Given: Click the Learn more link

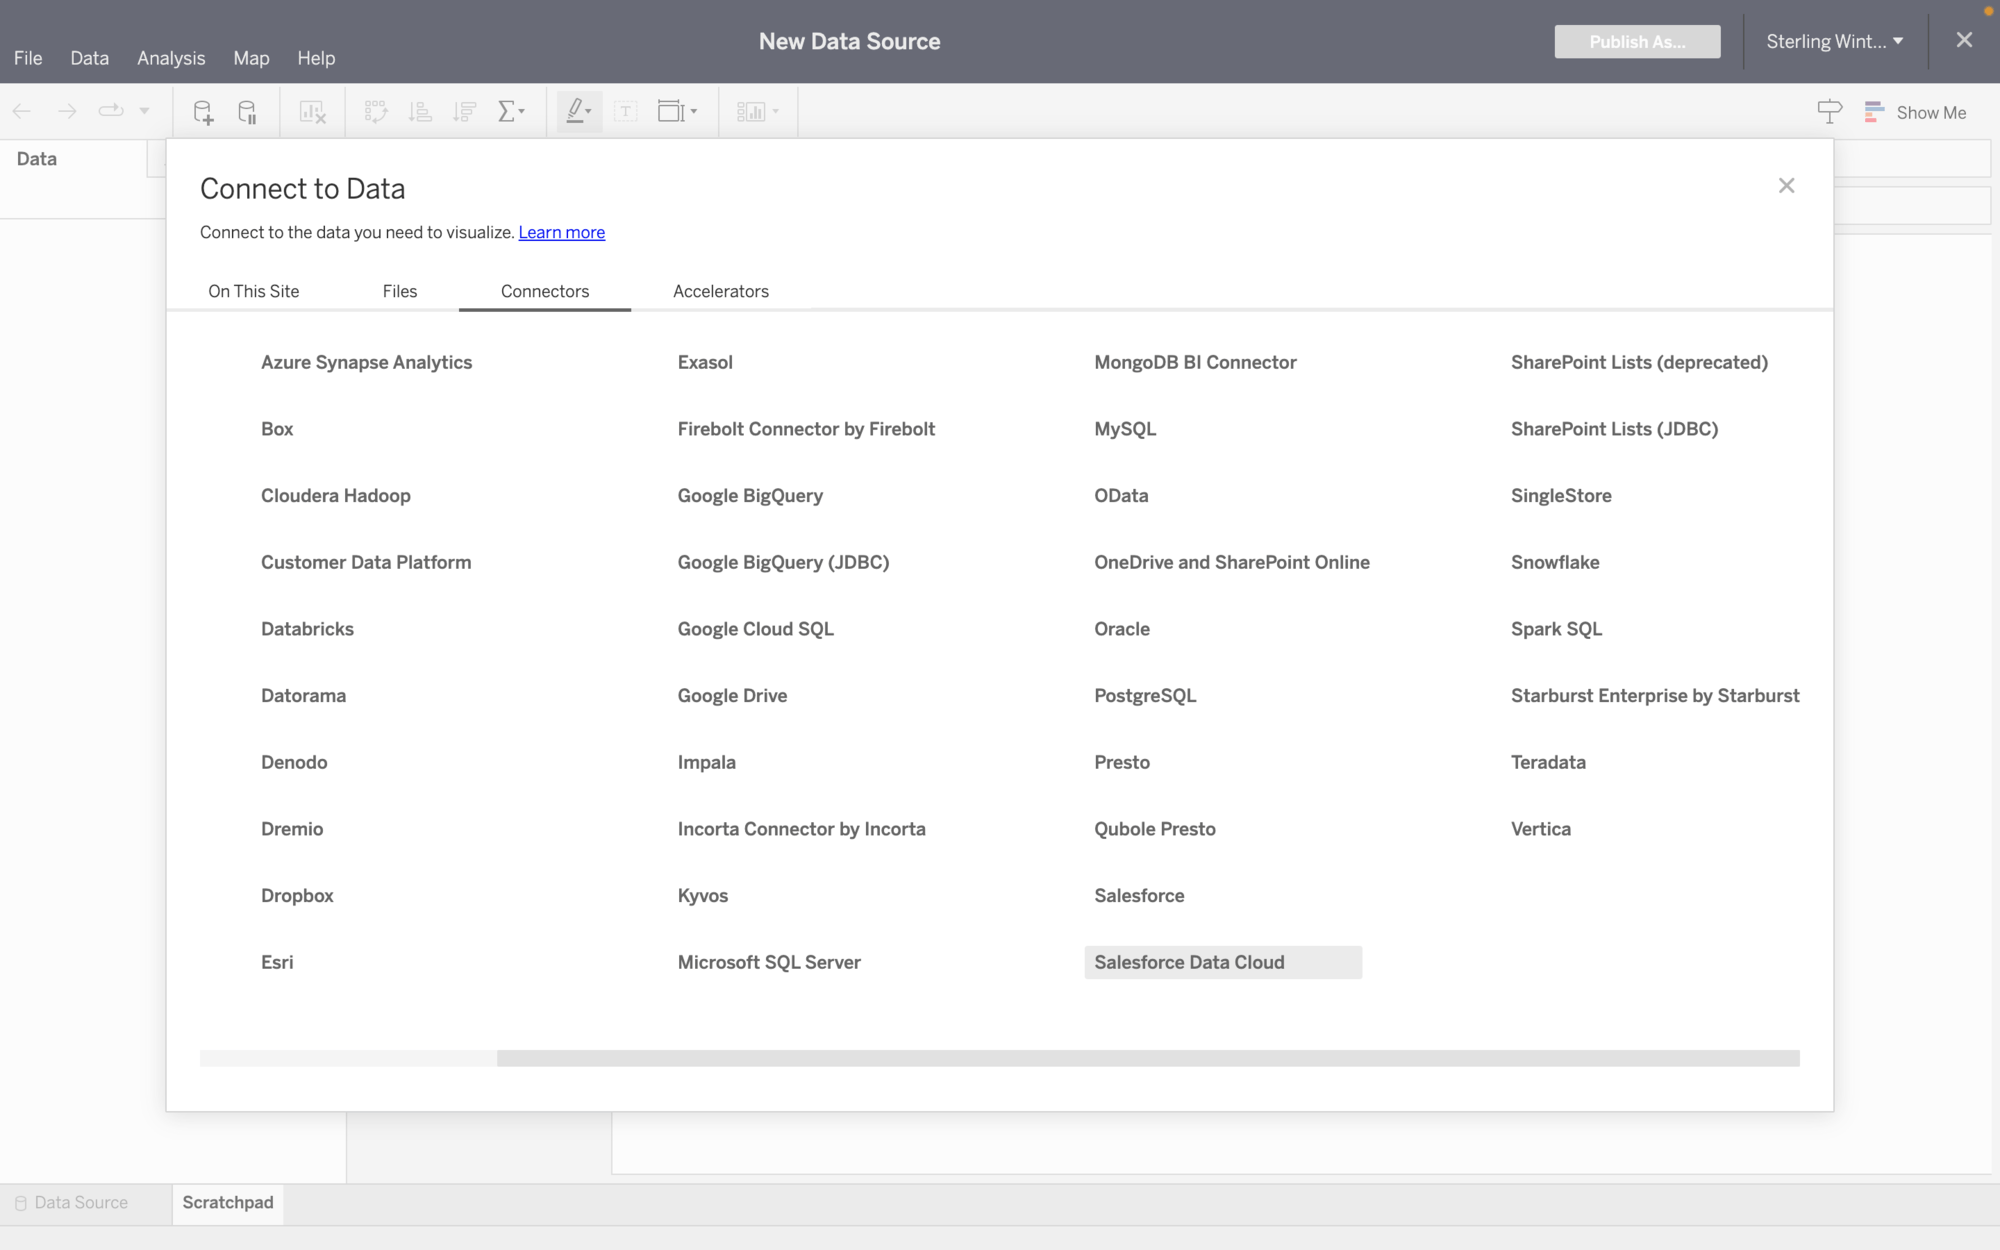Looking at the screenshot, I should 561,232.
